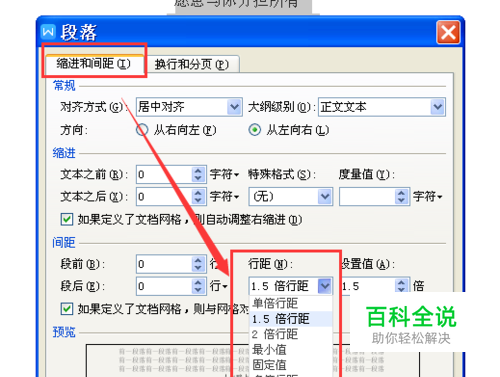The image size is (500, 377).
Task: Switch to 换行和分页 tab
Action: pyautogui.click(x=192, y=64)
